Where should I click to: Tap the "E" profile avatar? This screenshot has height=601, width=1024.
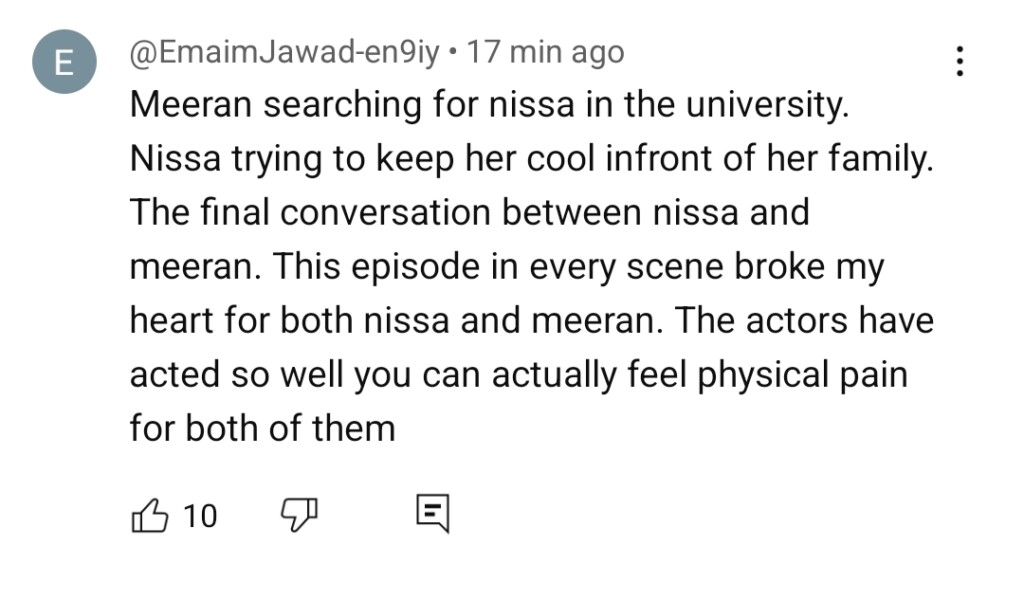tap(63, 64)
